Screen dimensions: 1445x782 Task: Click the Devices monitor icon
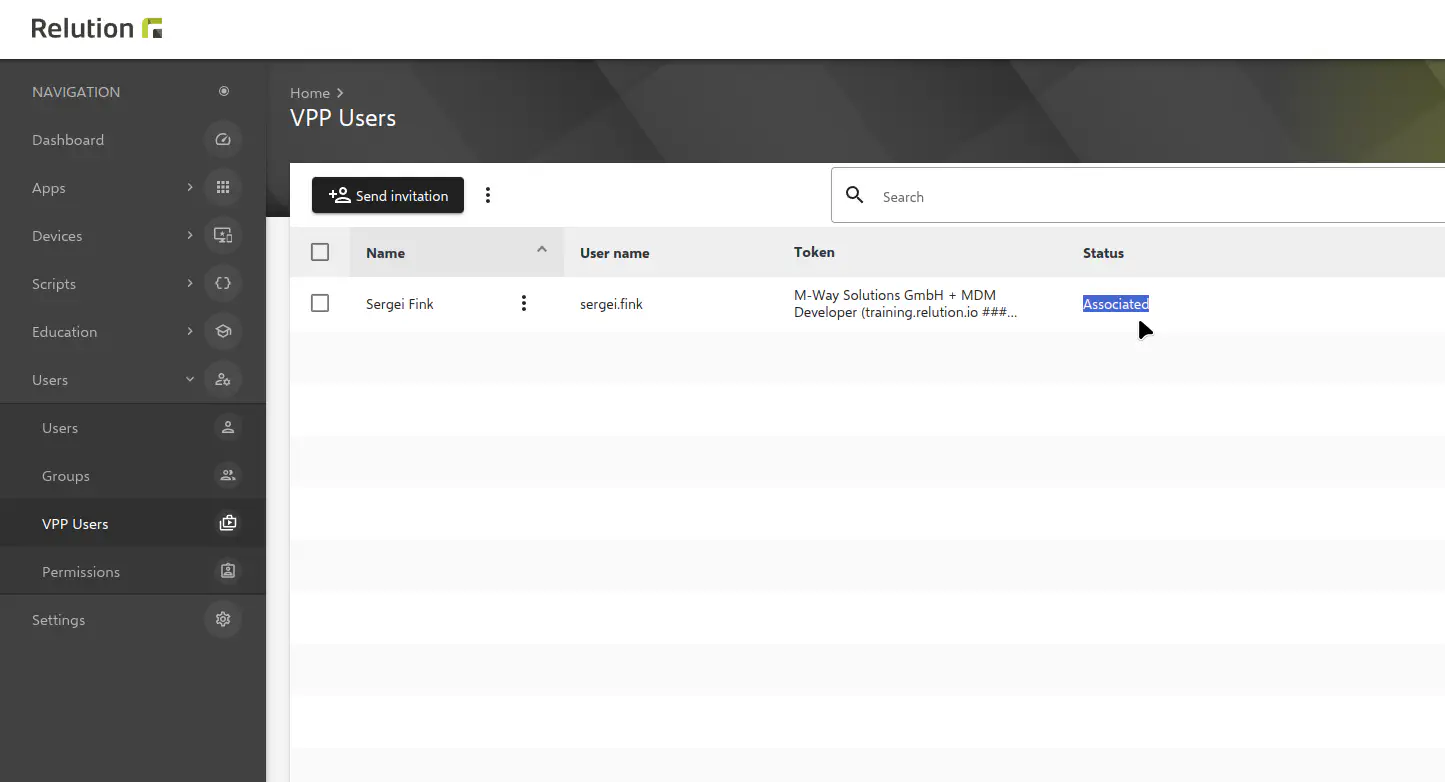pos(223,236)
